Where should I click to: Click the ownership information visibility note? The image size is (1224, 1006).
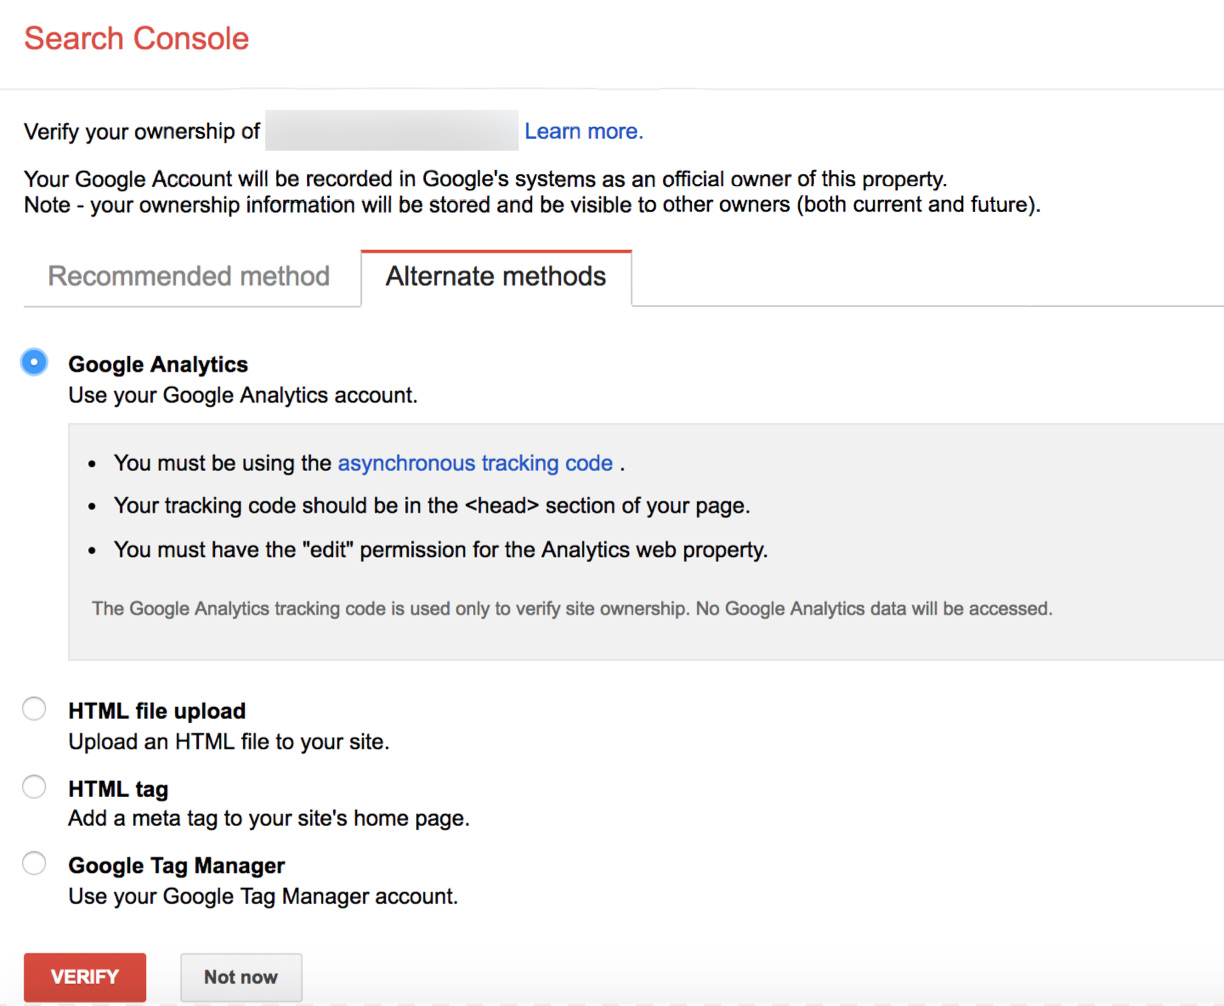[x=532, y=205]
